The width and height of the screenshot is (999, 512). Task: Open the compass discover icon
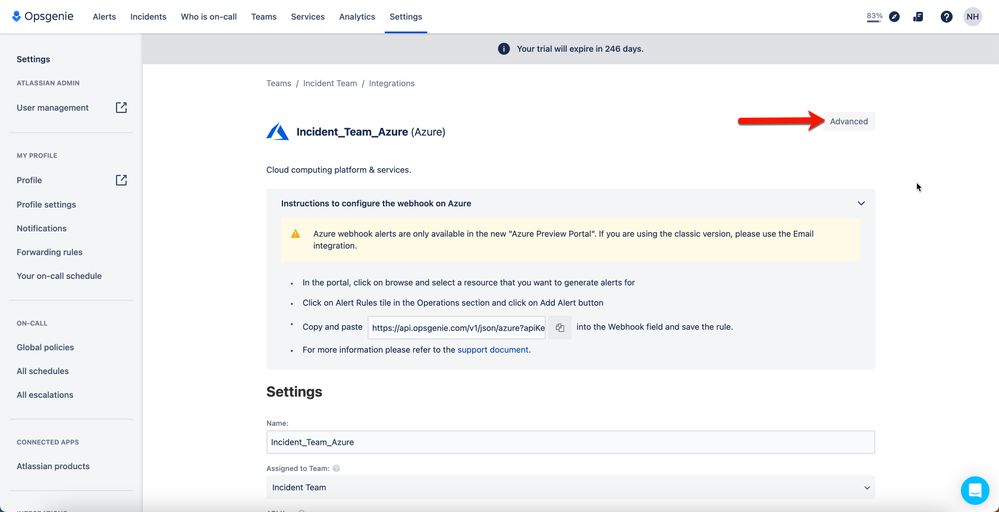click(x=894, y=17)
